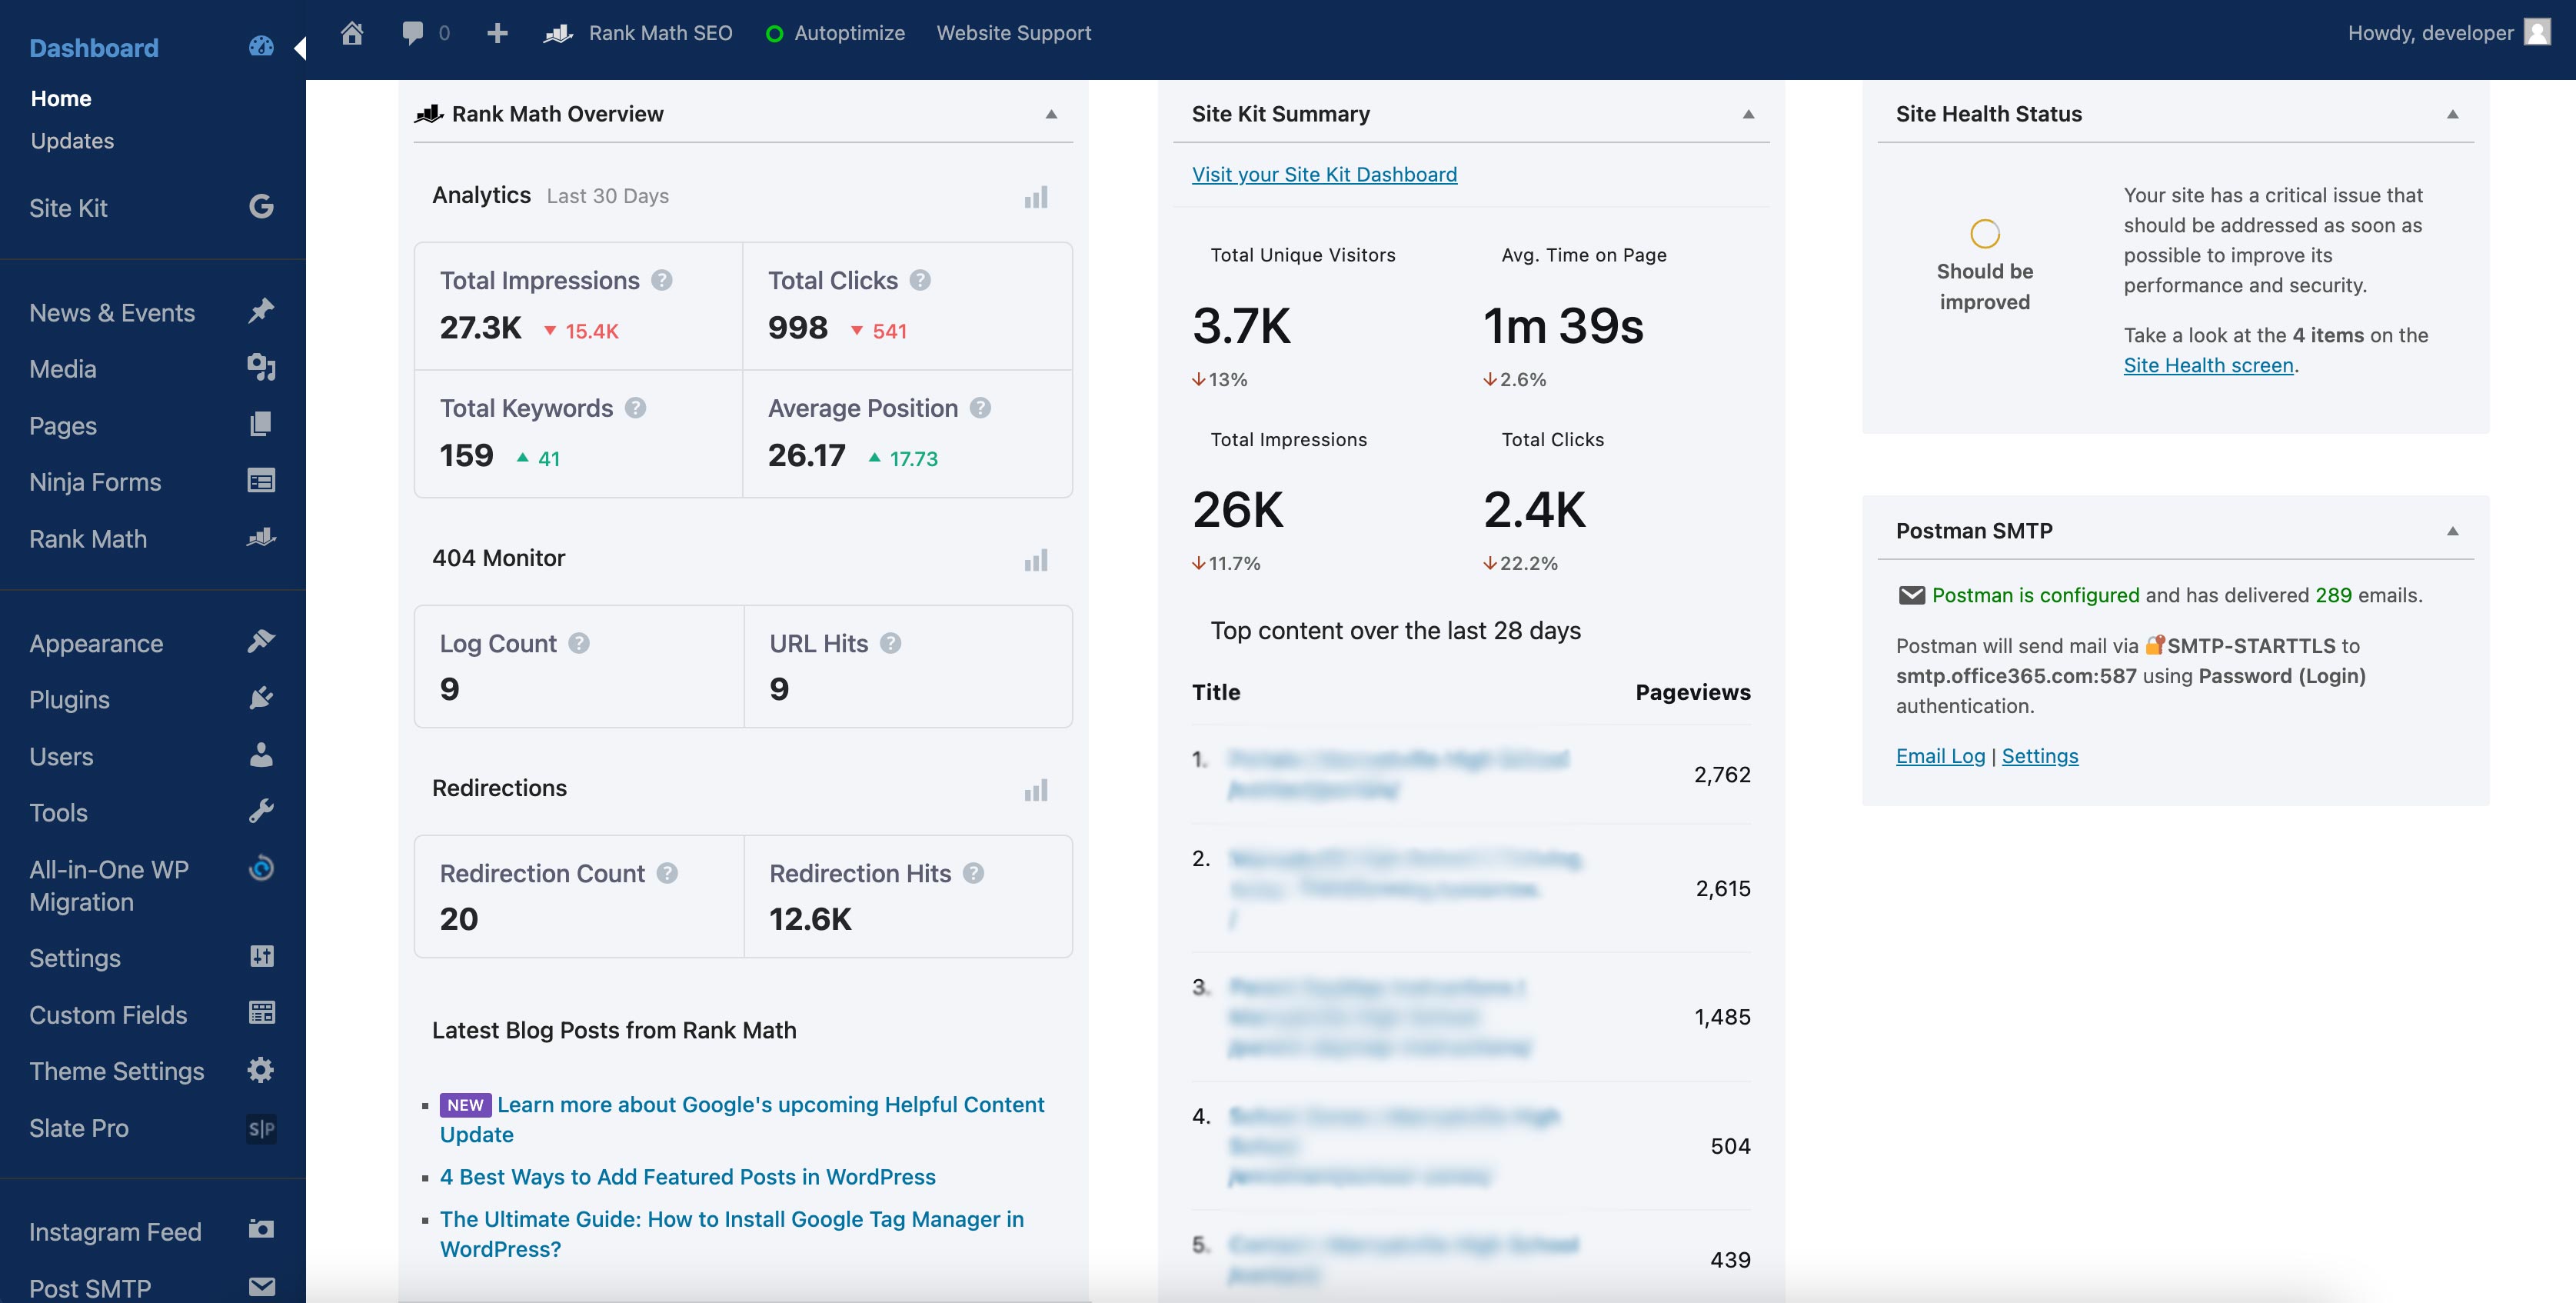Click the Instagram Feed camera icon
The image size is (2576, 1303).
click(x=261, y=1229)
